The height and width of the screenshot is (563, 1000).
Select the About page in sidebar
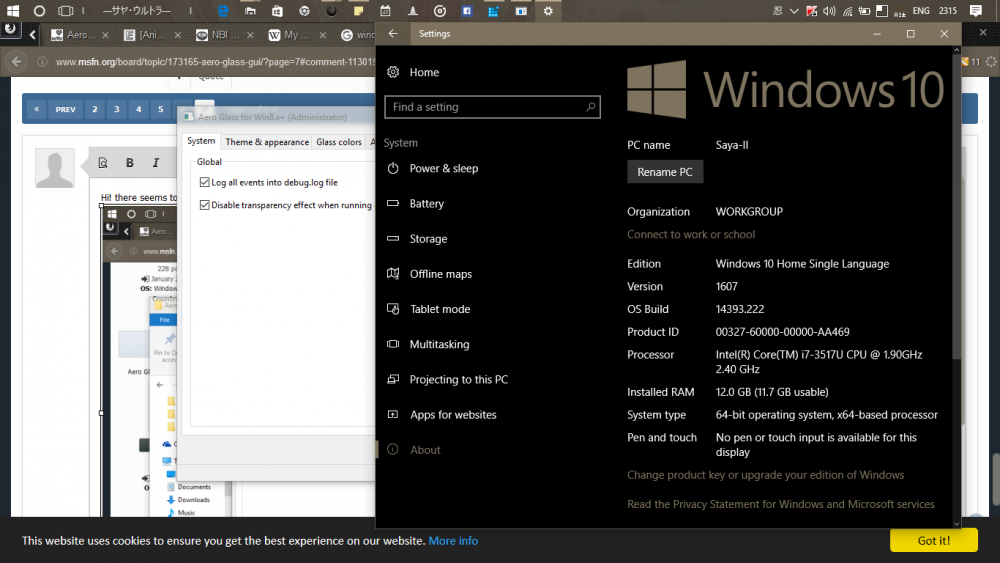pyautogui.click(x=413, y=450)
